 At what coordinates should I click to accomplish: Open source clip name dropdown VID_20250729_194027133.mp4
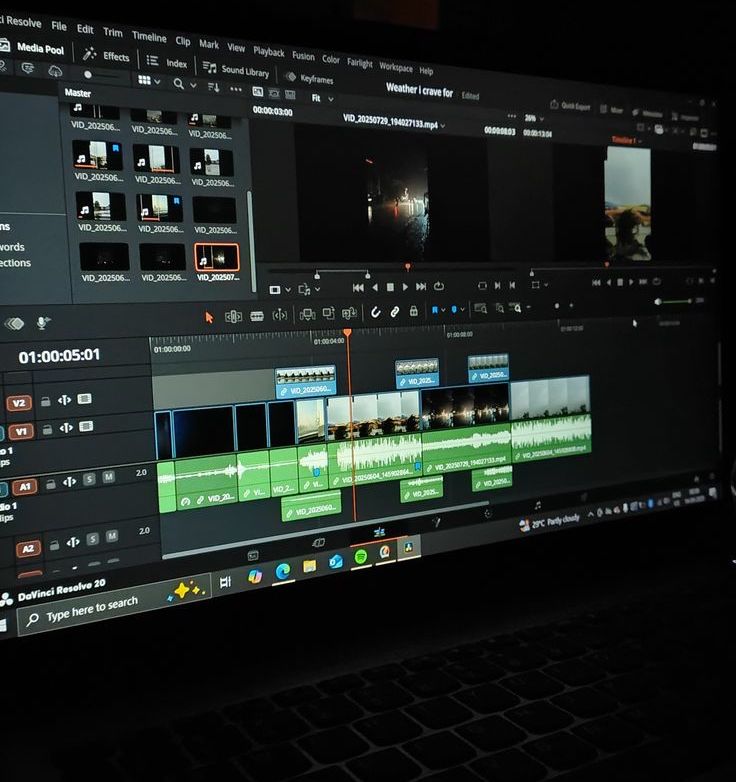(x=394, y=121)
